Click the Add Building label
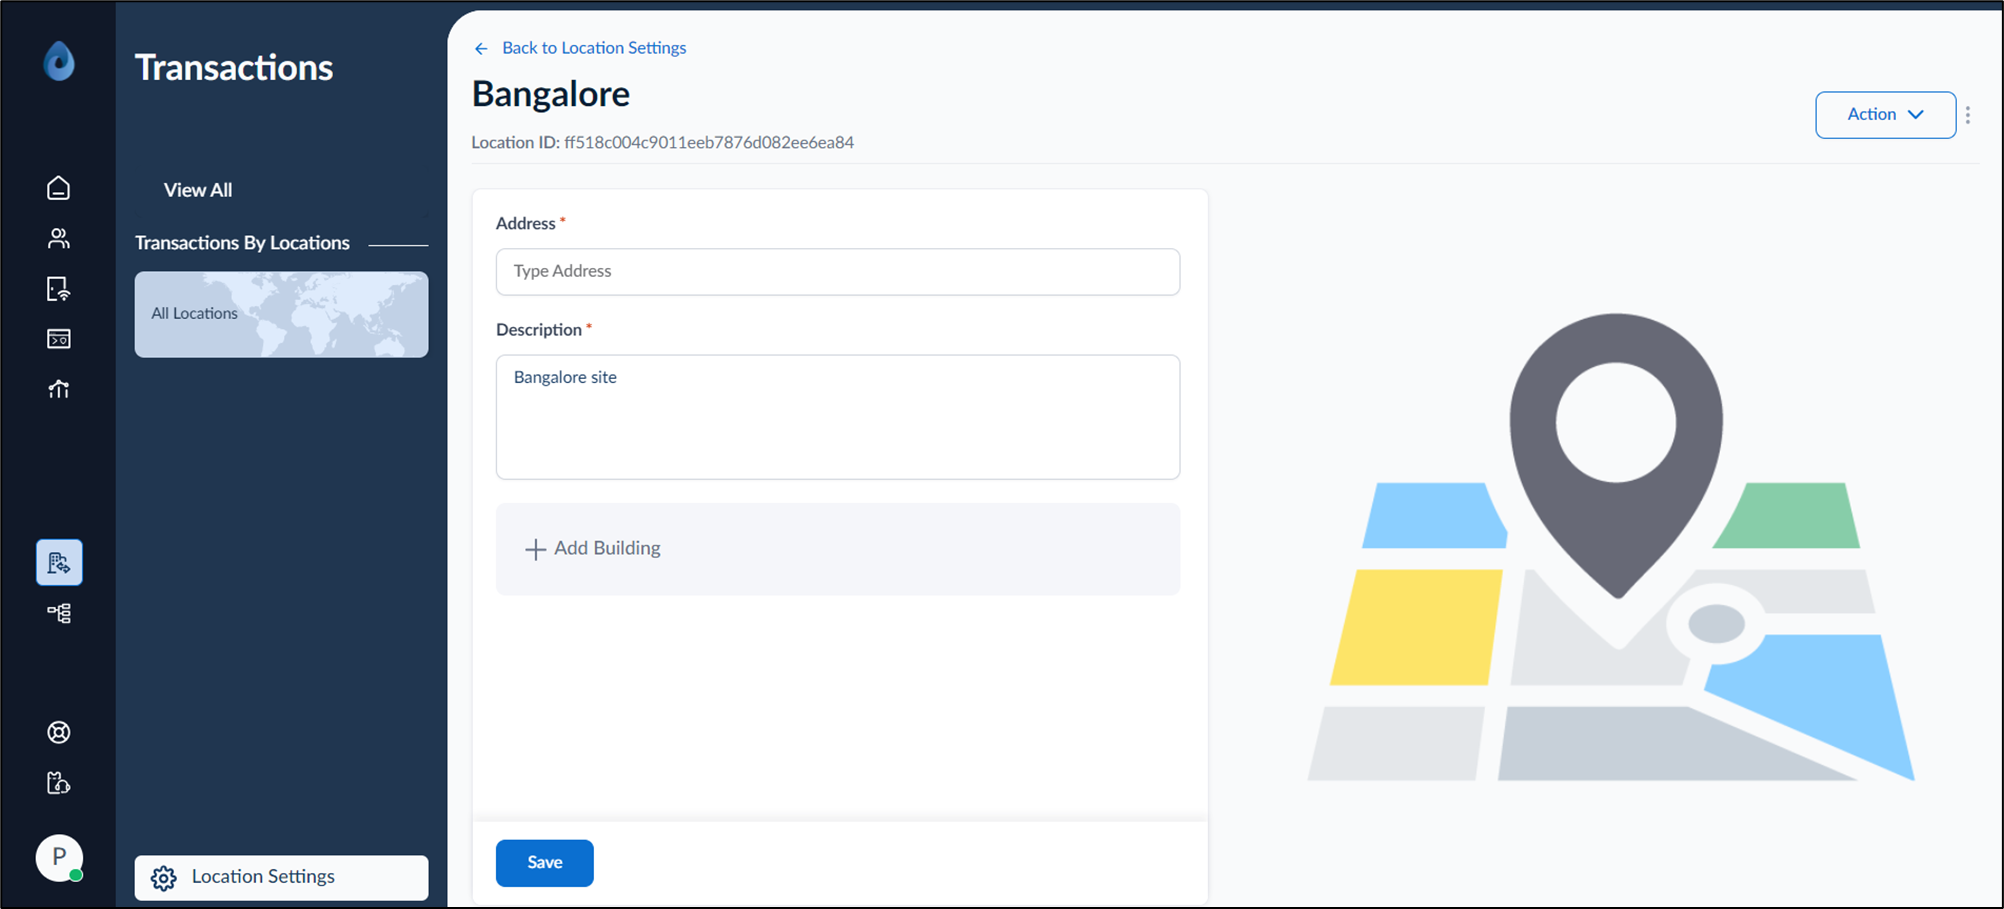2004x909 pixels. coord(607,548)
